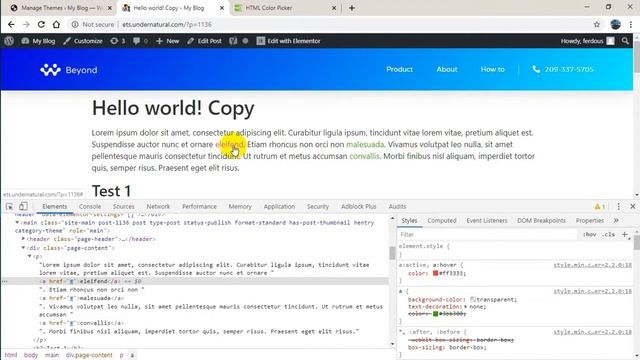Go back using the browser back arrow
This screenshot has height=360, width=640.
pyautogui.click(x=11, y=24)
